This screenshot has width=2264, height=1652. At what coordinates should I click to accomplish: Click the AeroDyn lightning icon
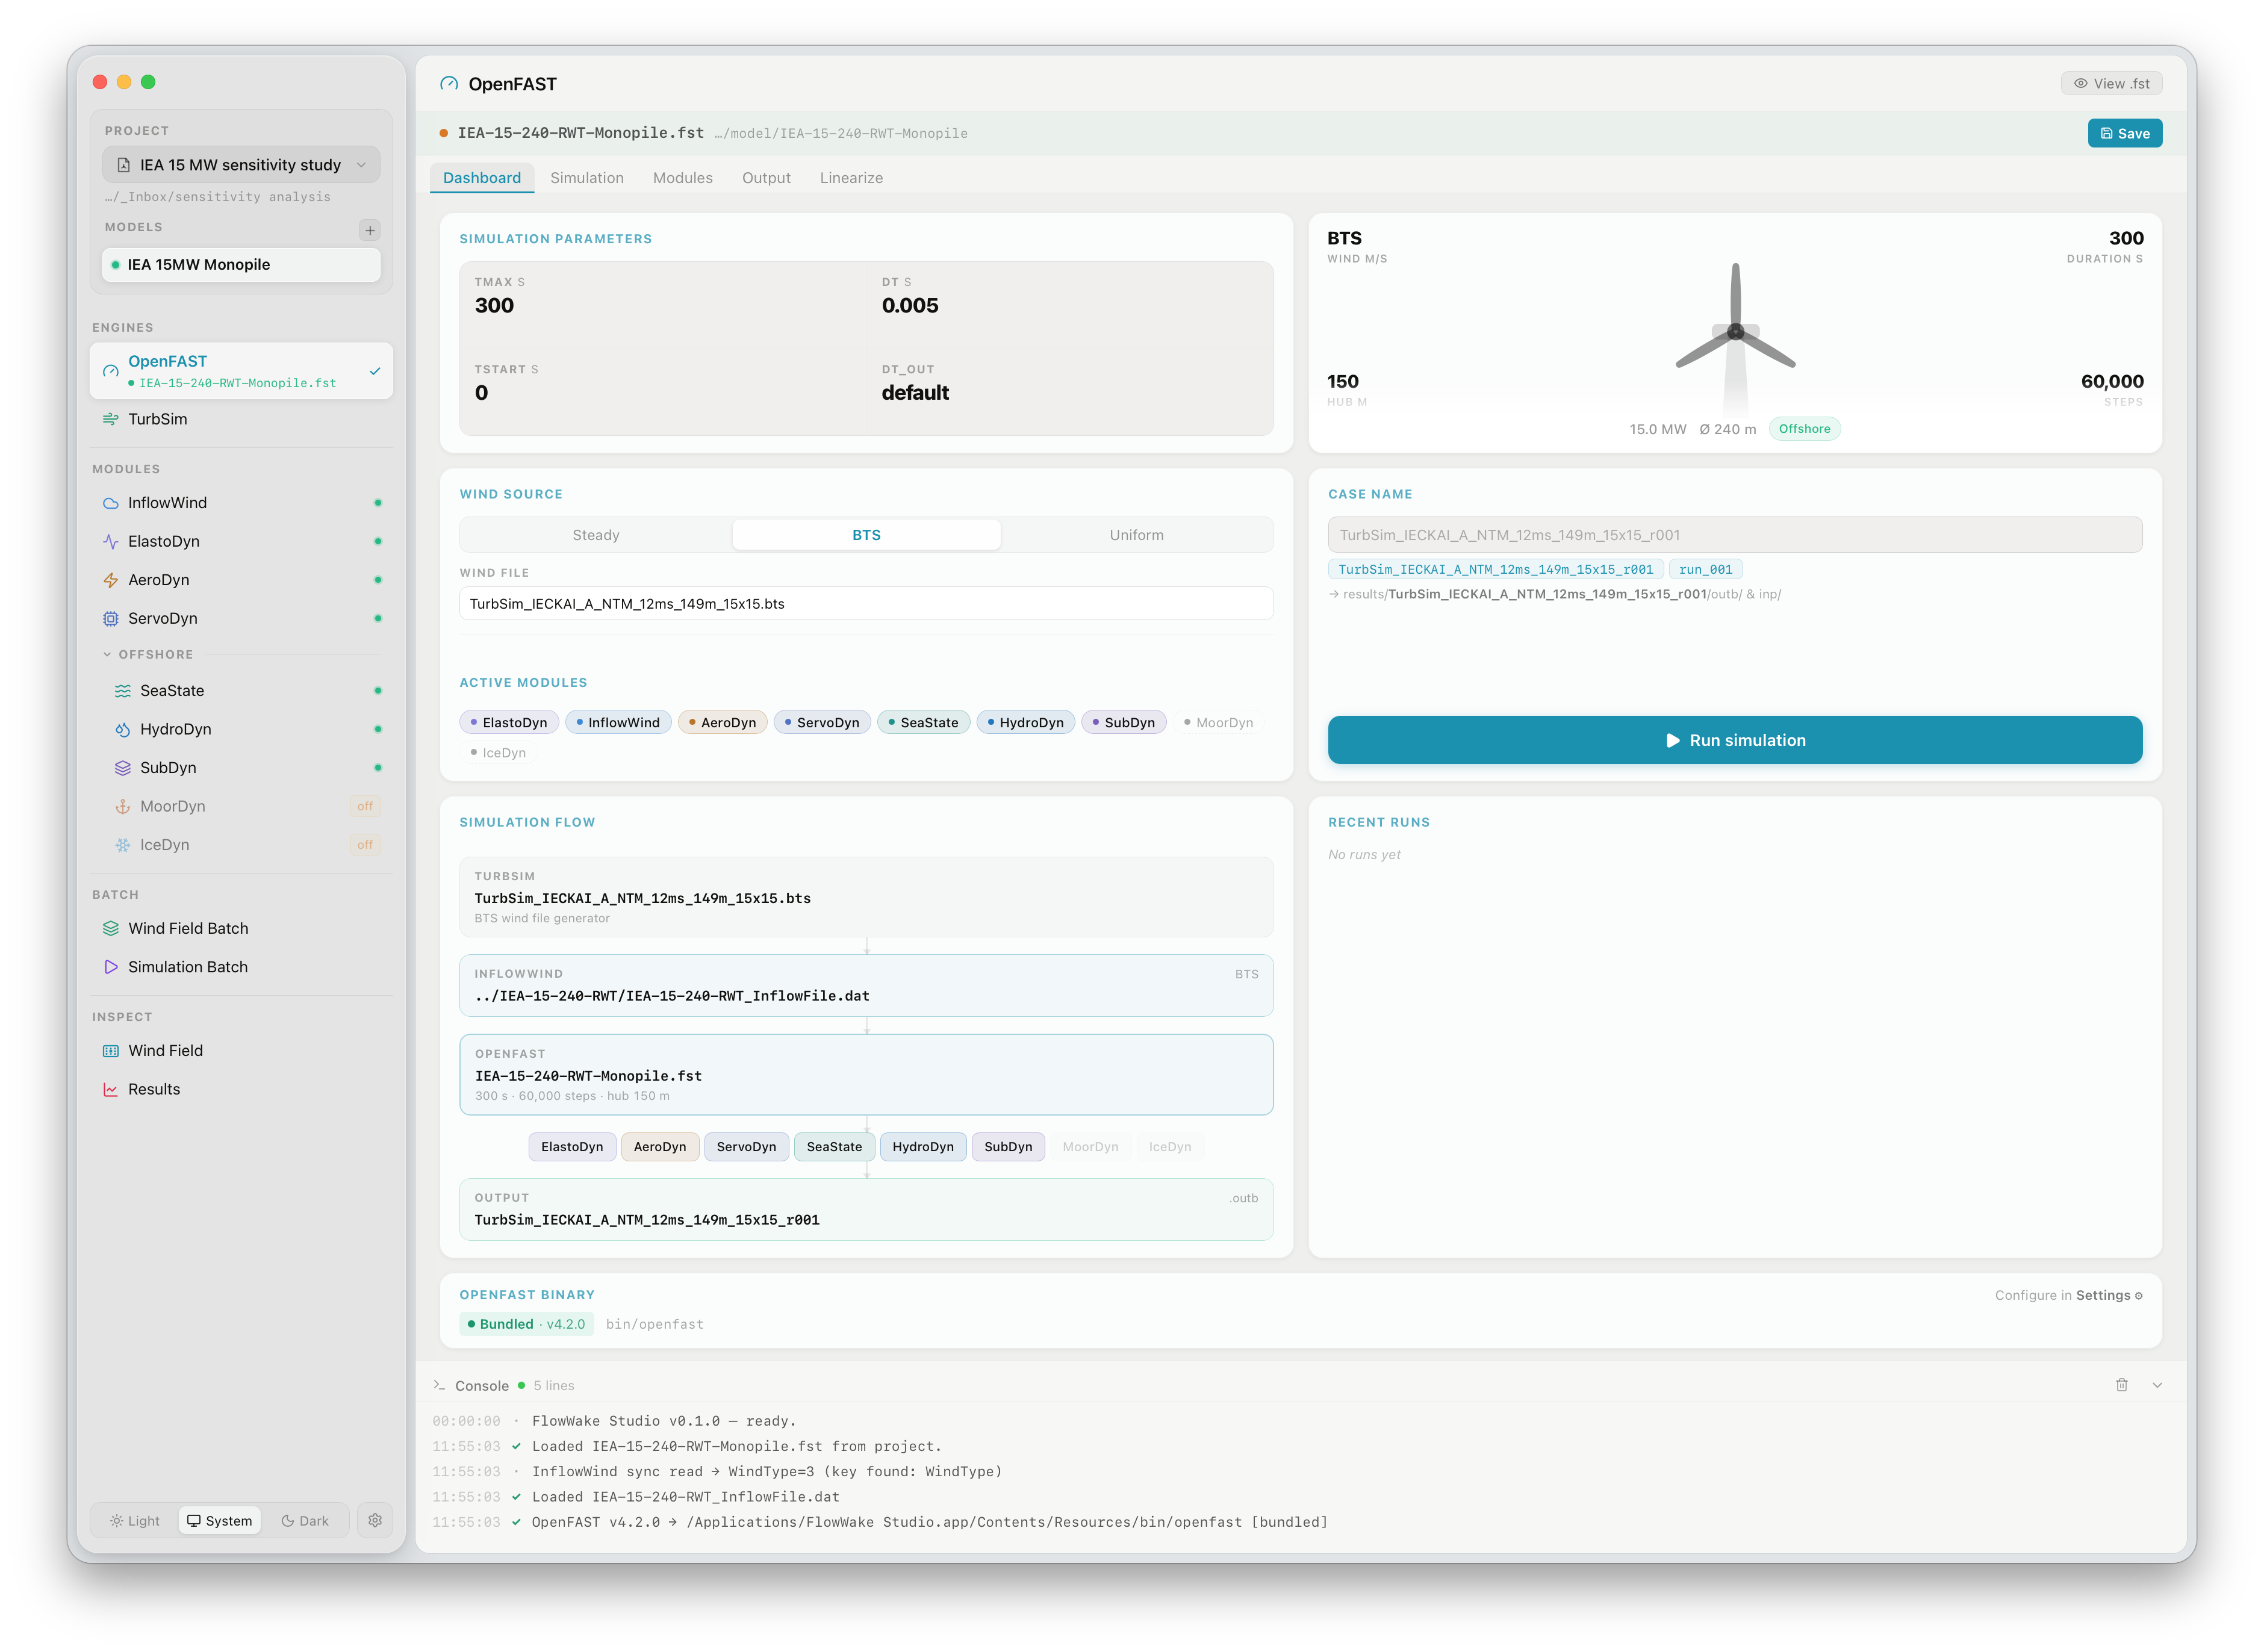coord(111,580)
